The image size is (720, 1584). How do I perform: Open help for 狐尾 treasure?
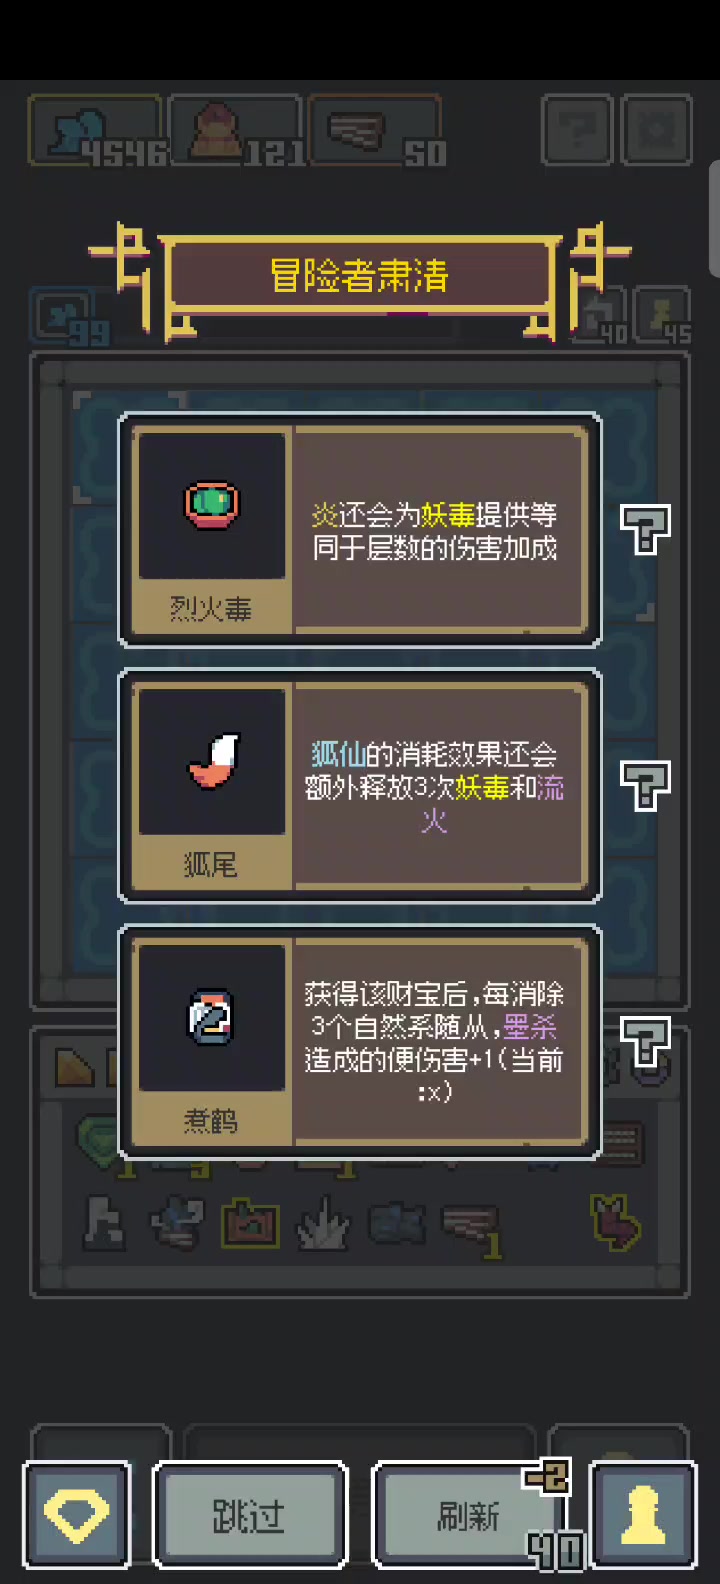click(x=645, y=786)
